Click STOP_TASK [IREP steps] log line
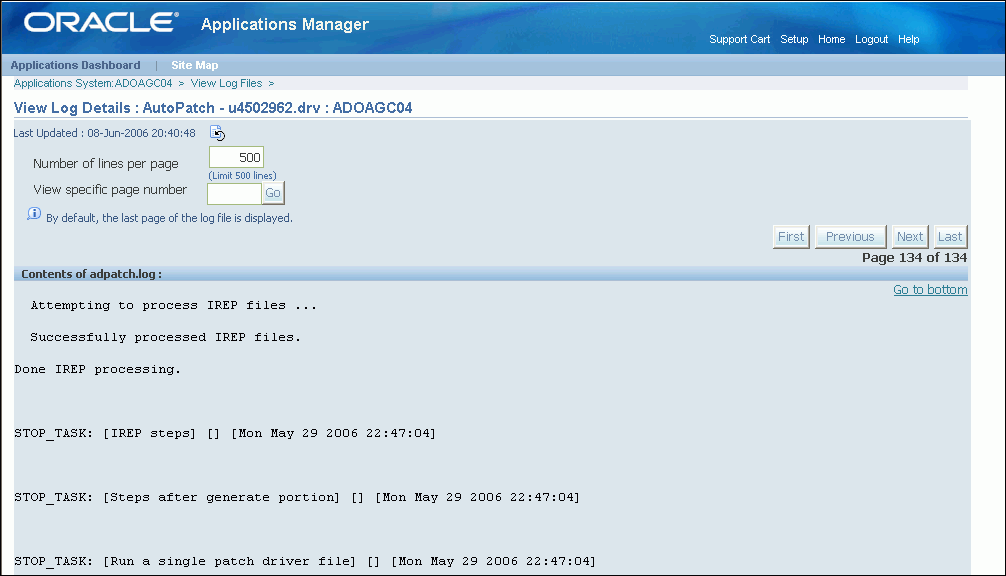This screenshot has height=576, width=1006. click(225, 434)
